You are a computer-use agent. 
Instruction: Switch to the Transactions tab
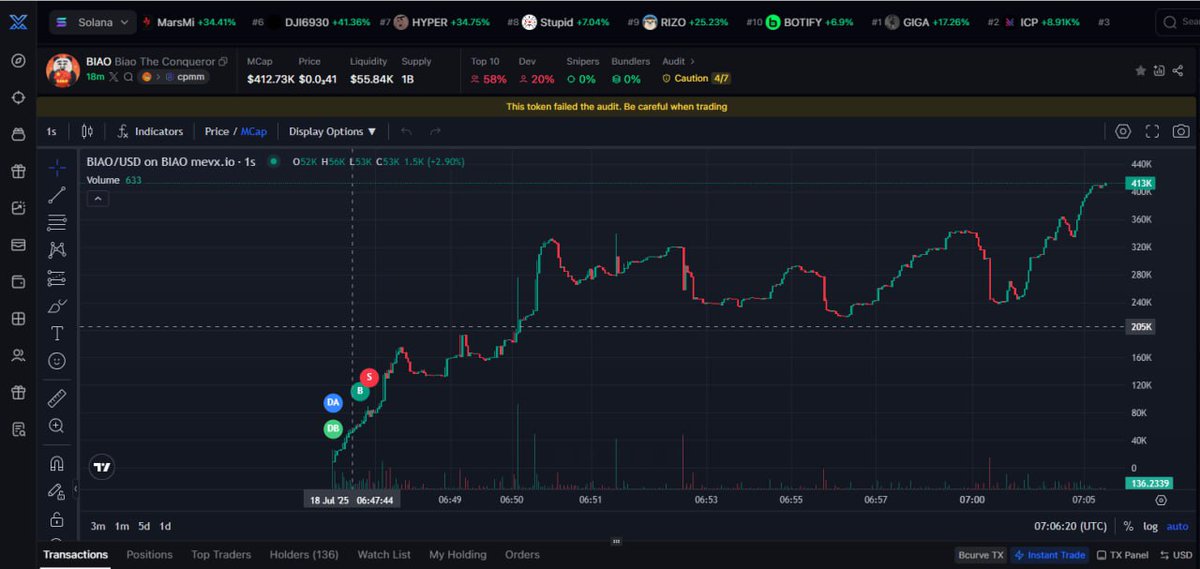pyautogui.click(x=75, y=554)
